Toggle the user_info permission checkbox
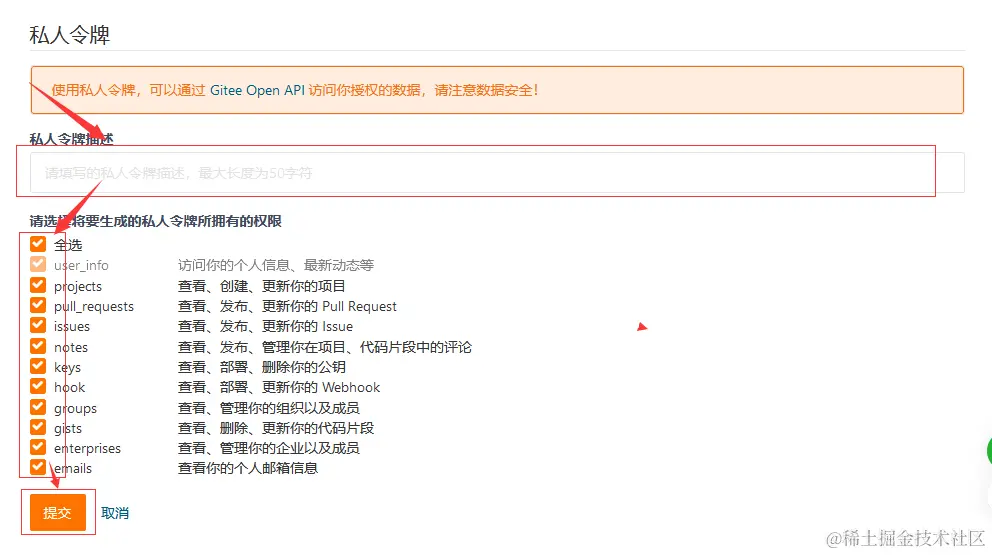Viewport: 992px width, 555px height. click(38, 264)
